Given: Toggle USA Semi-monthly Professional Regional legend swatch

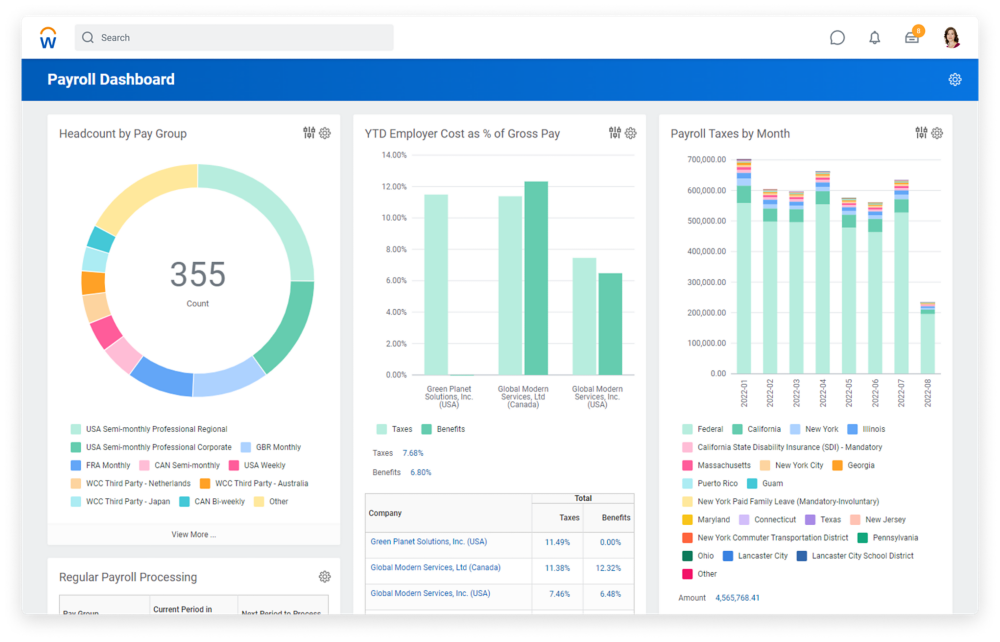Looking at the screenshot, I should [76, 429].
